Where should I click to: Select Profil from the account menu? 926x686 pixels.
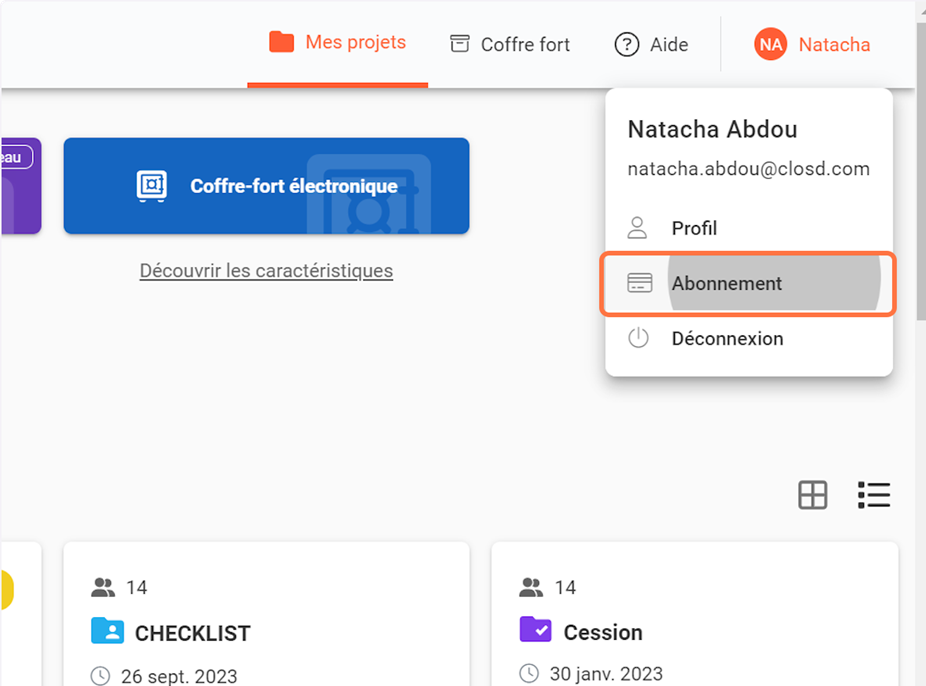pyautogui.click(x=694, y=228)
